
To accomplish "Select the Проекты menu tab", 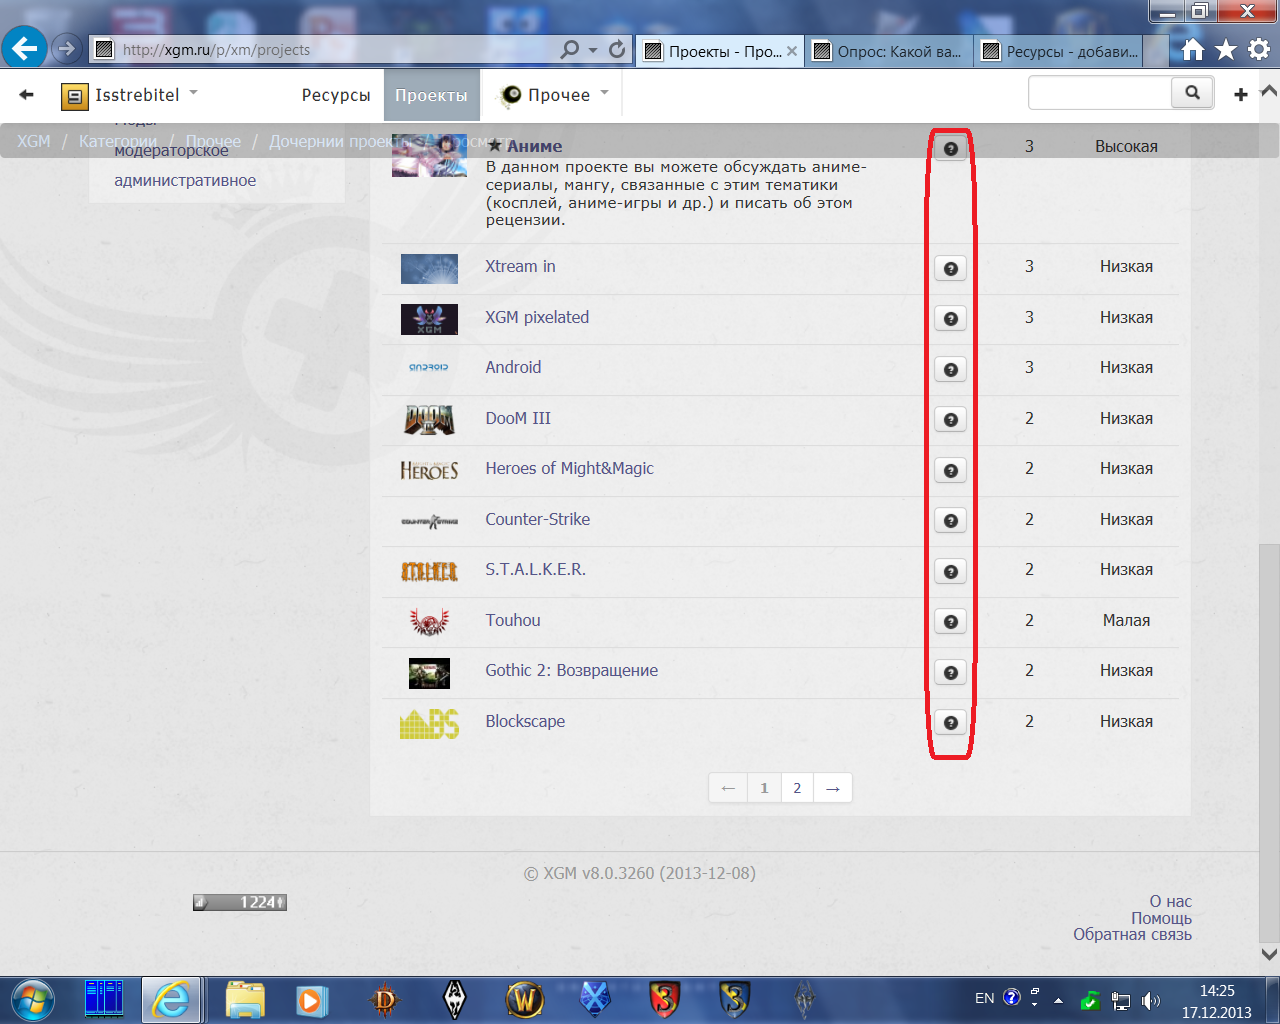I will (x=431, y=95).
